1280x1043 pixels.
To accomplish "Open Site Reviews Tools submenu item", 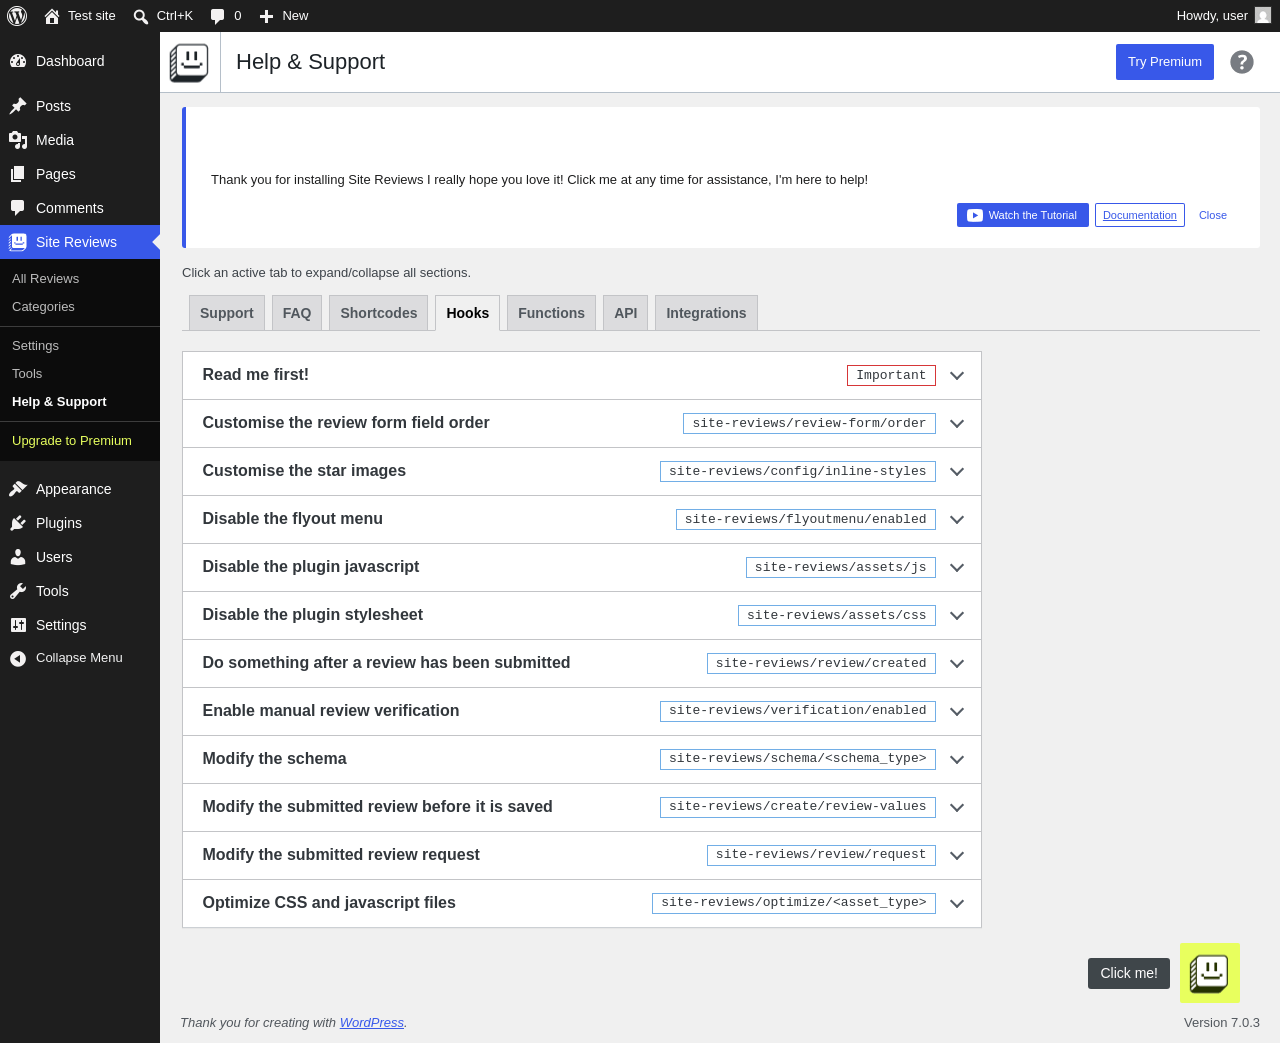I will [x=80, y=374].
